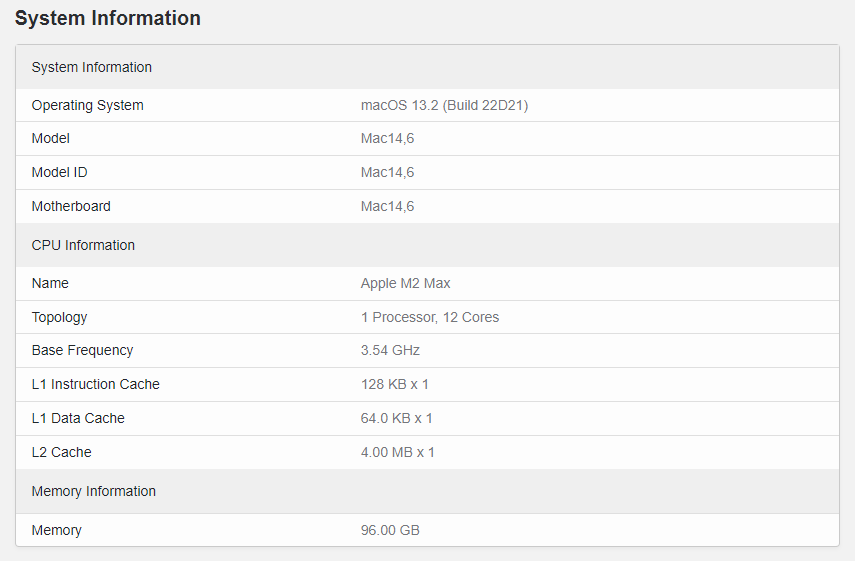Click the Operating System row label
855x561 pixels.
[x=87, y=105]
